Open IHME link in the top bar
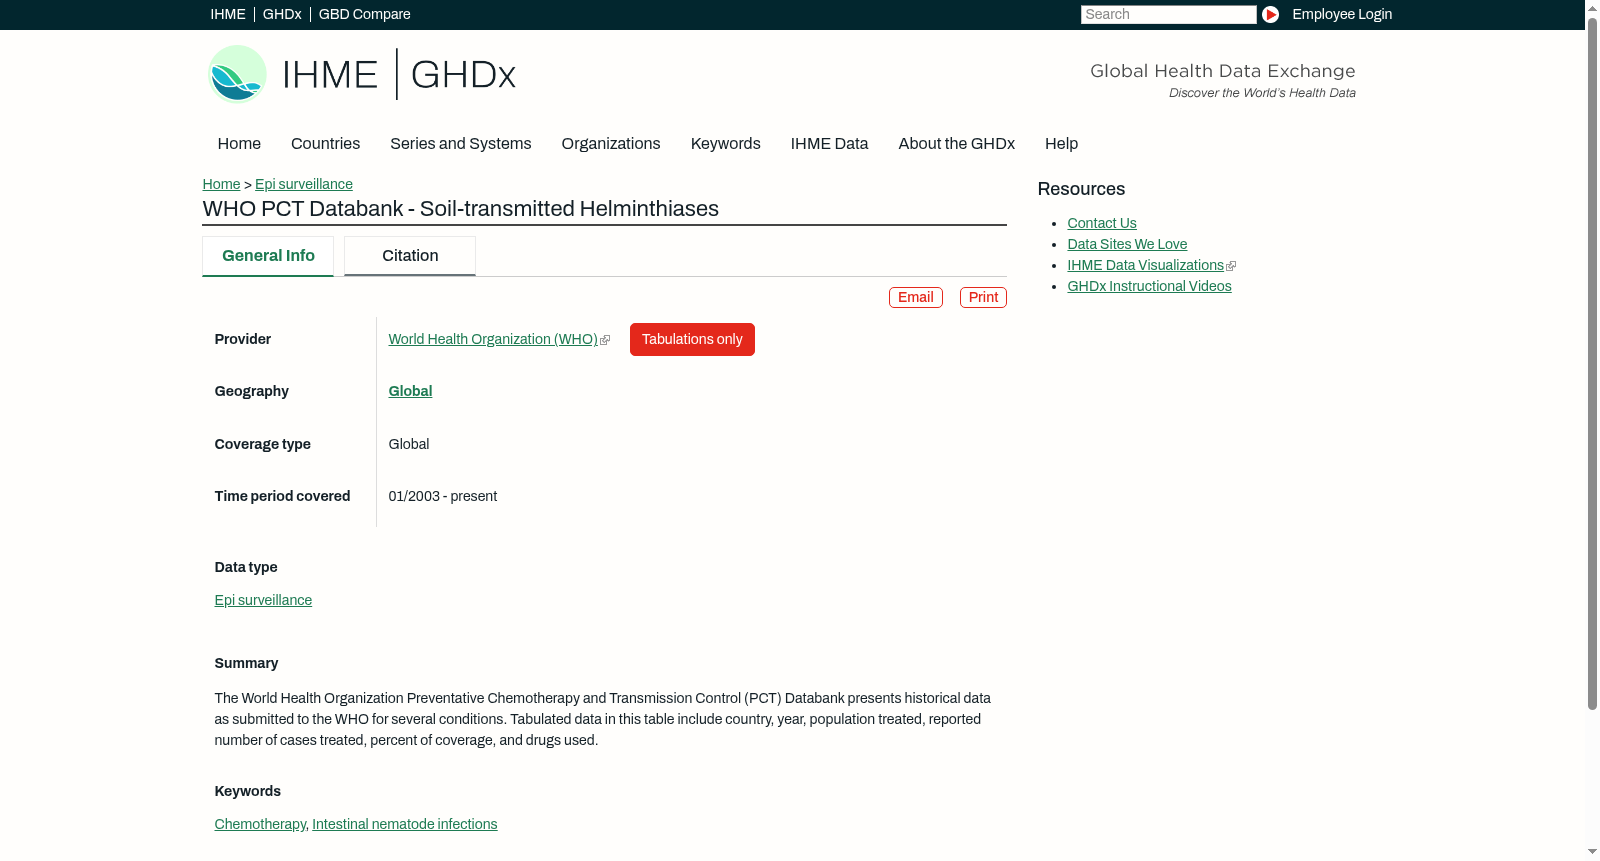Screen dimensions: 1600x861 [x=228, y=14]
